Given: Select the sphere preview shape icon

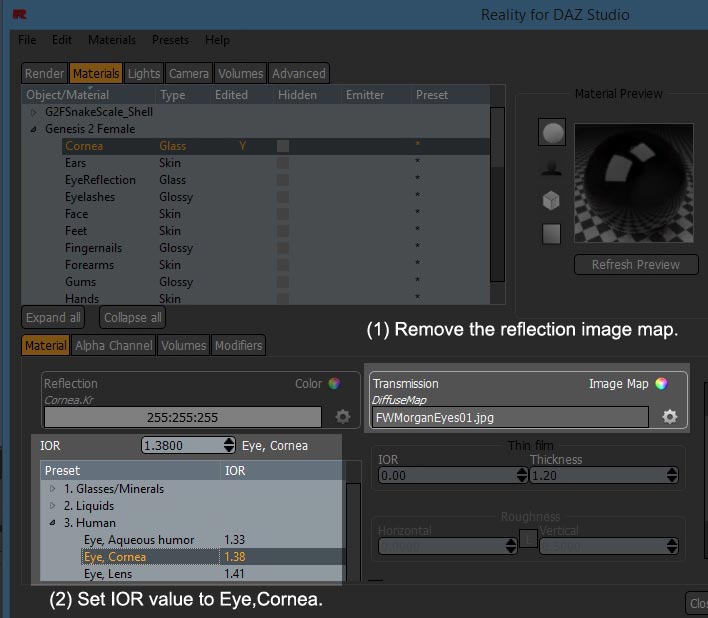Looking at the screenshot, I should [552, 132].
